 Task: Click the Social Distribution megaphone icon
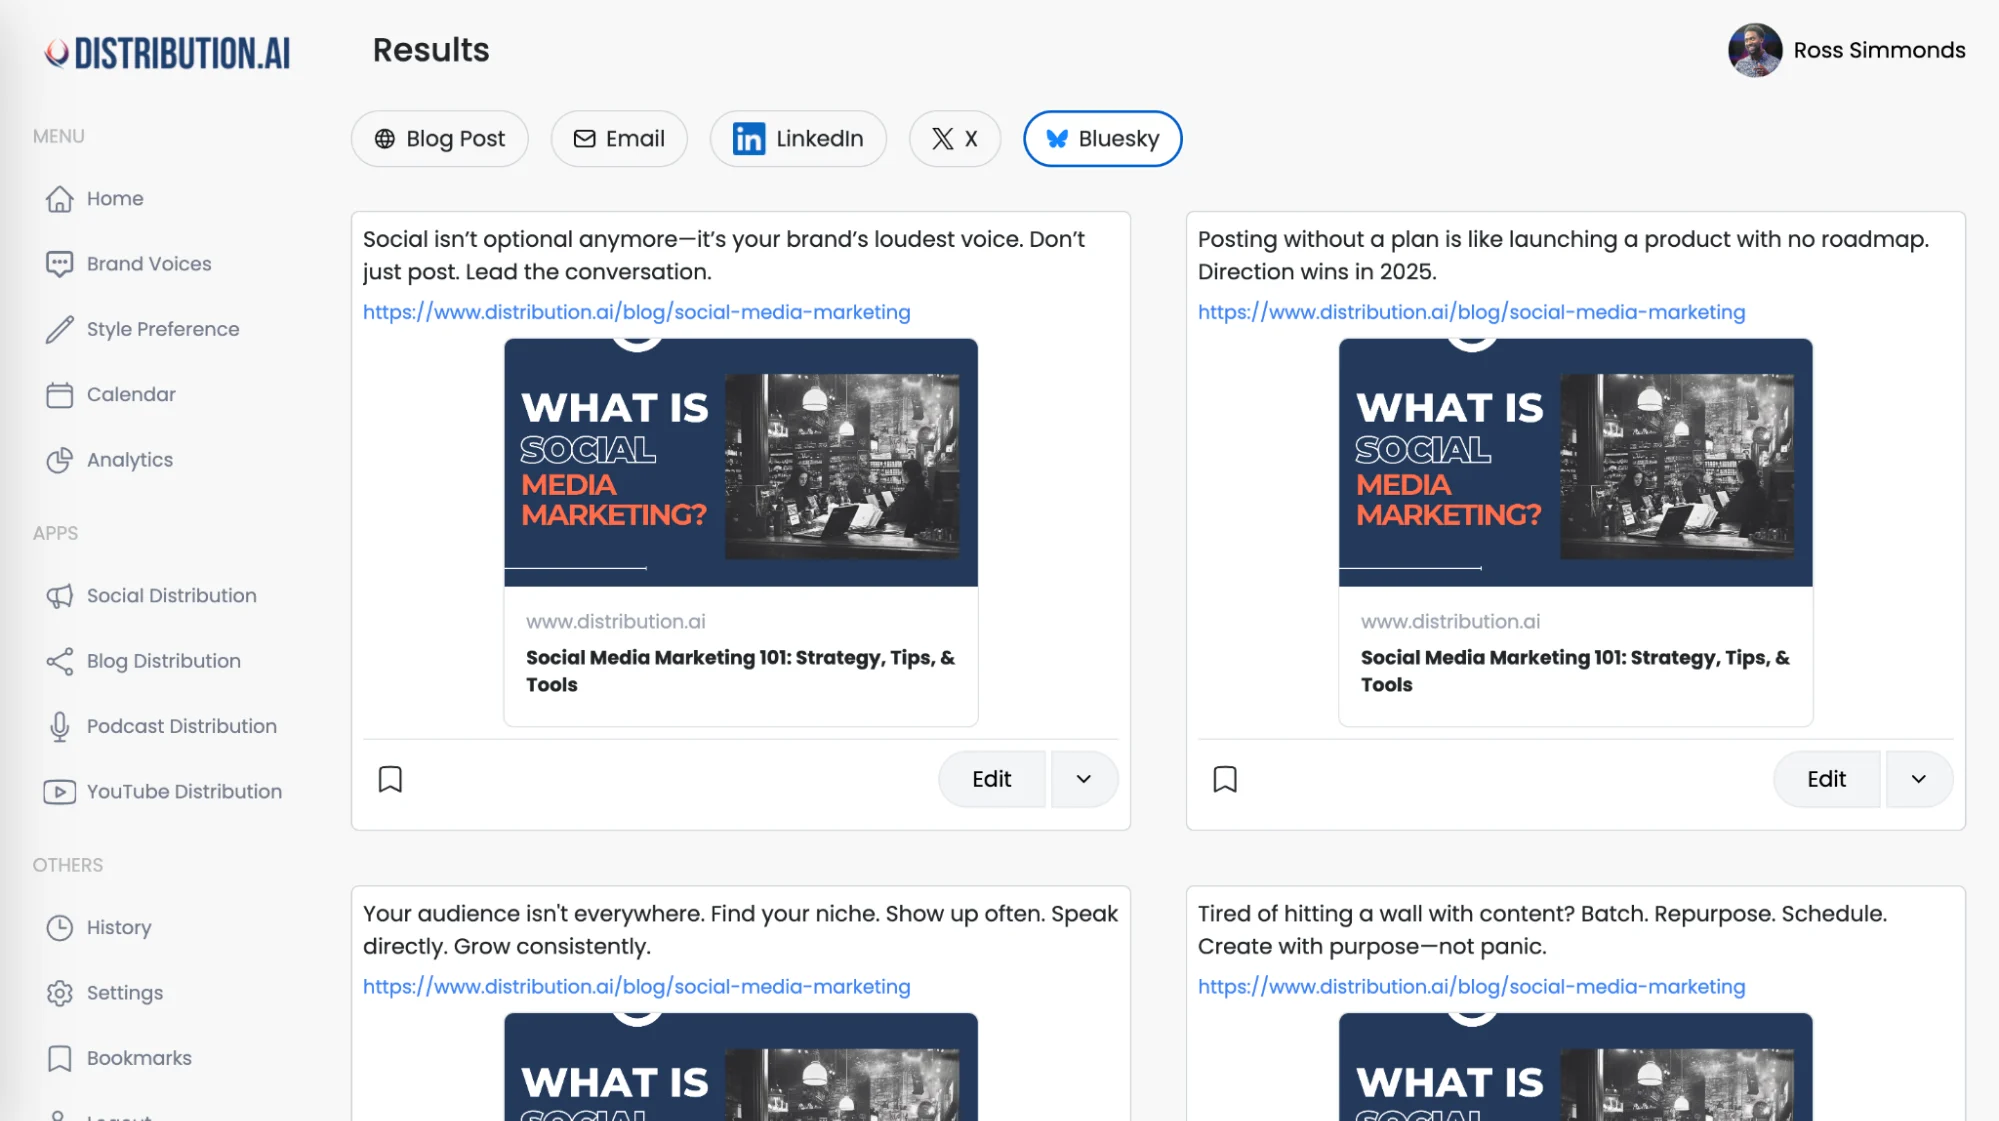(60, 596)
